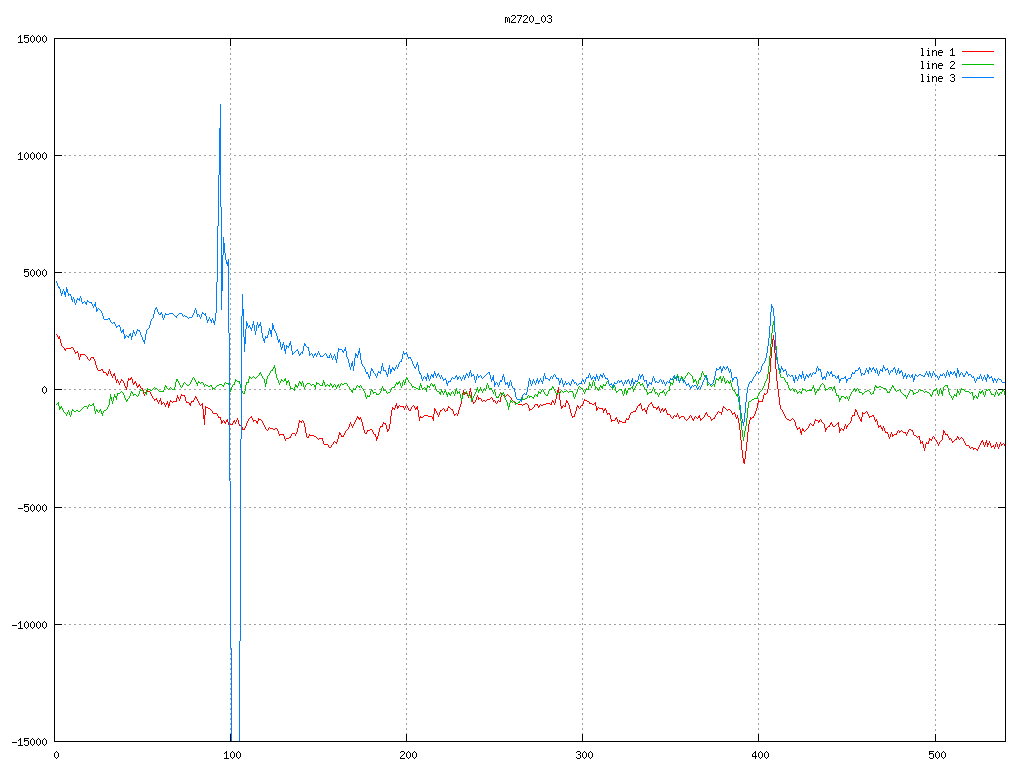Click the chart title m2720_03
Image resolution: width=1024 pixels, height=768 pixels.
tap(528, 20)
